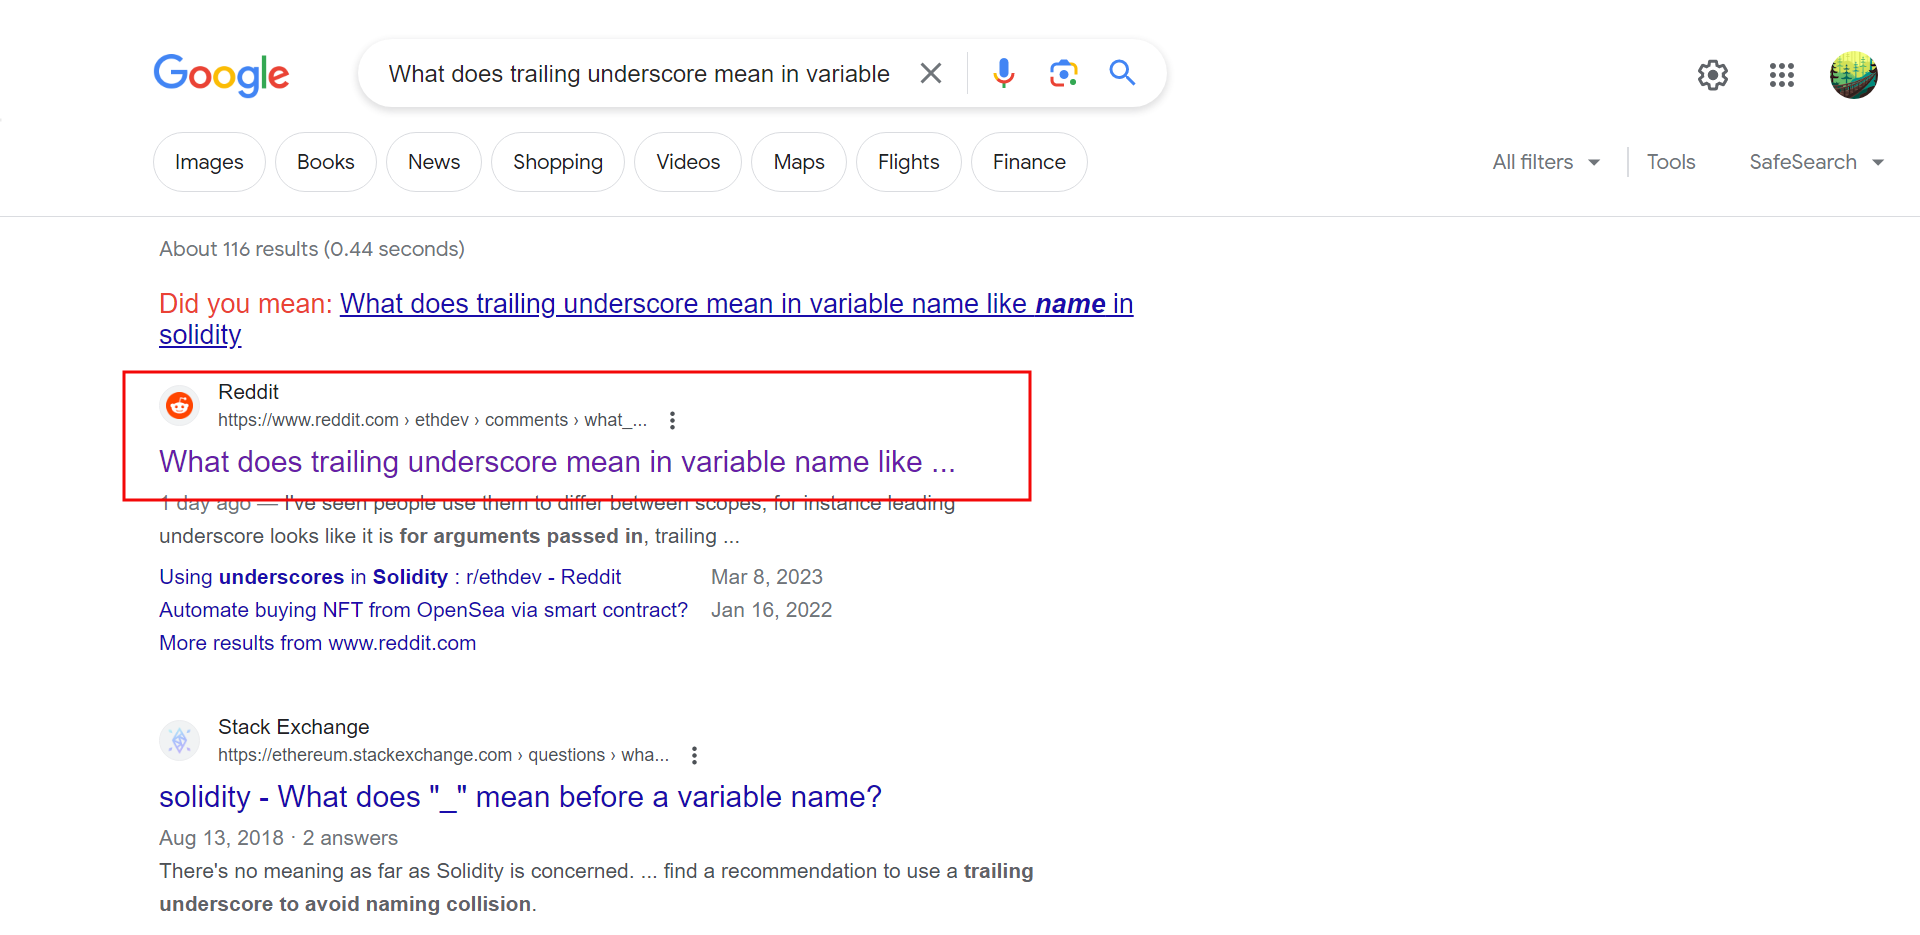
Task: Focus the search query input field
Action: [639, 74]
